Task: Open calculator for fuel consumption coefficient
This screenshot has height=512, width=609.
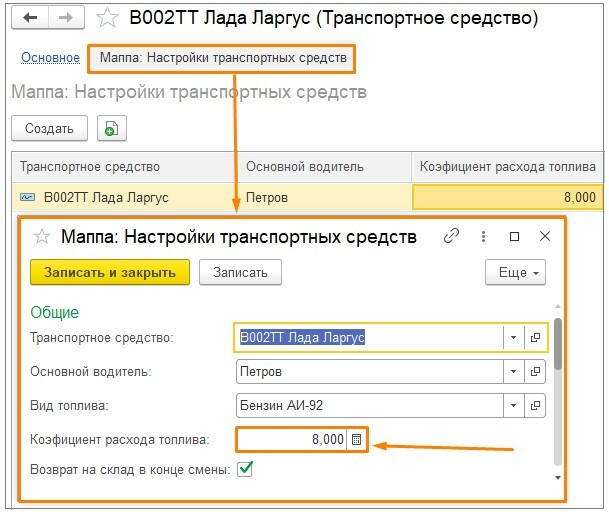Action: pos(356,439)
